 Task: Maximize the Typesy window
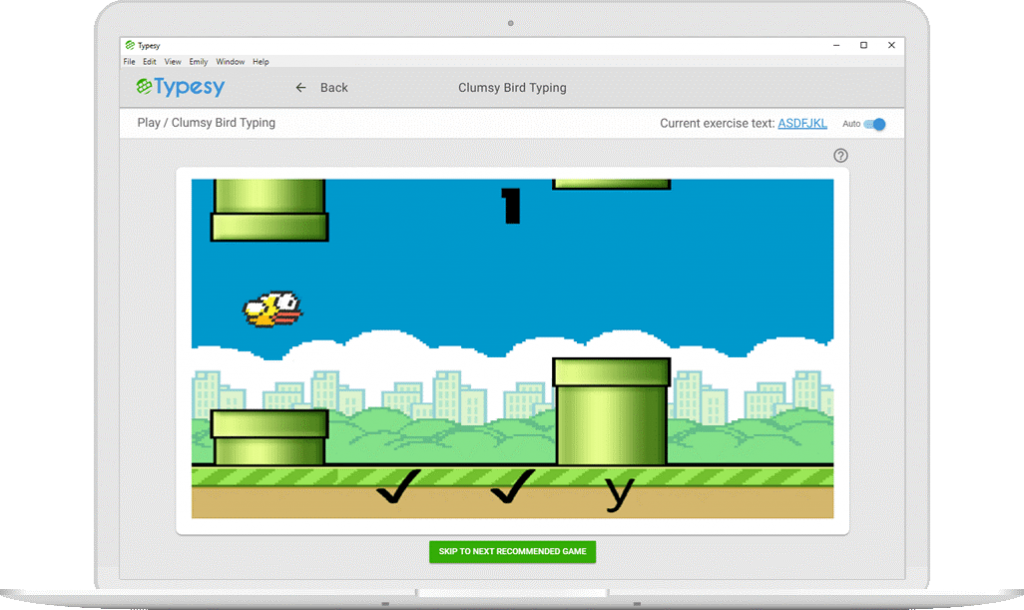(863, 45)
